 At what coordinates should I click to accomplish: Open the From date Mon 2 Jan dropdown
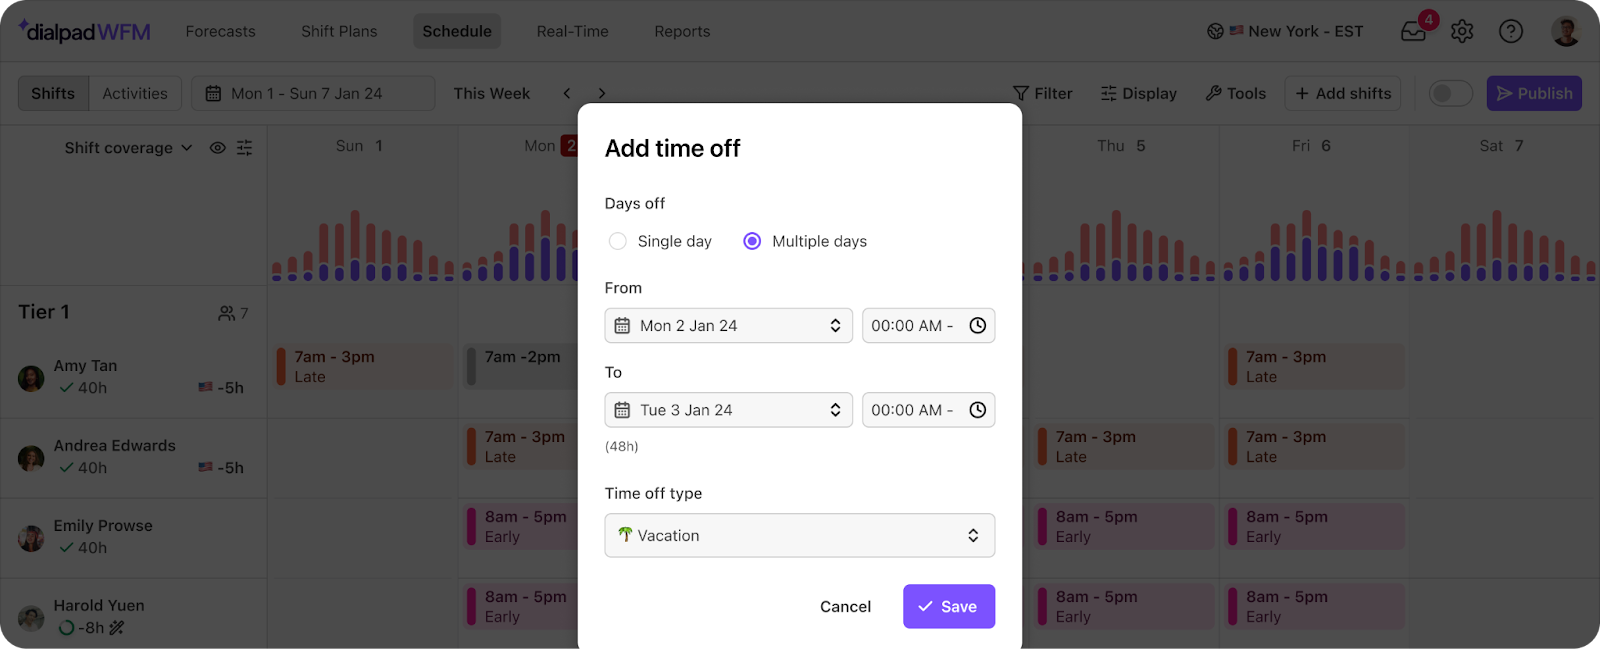728,325
